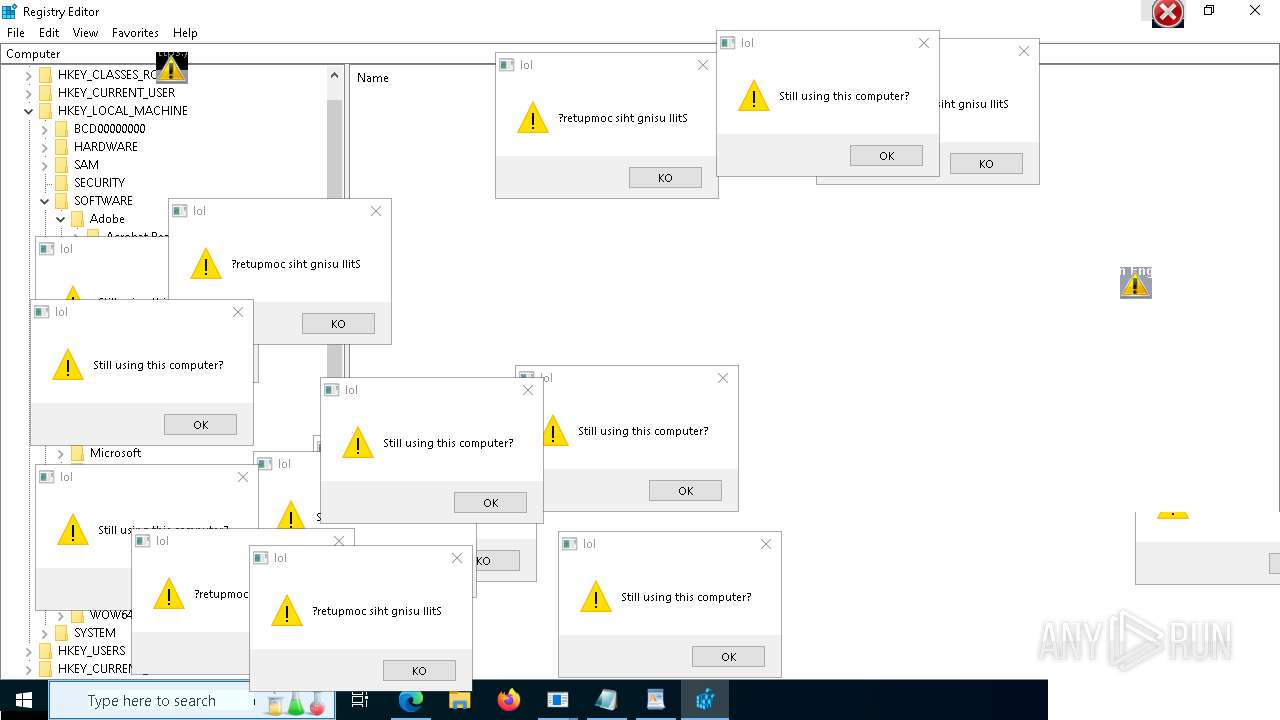Click the SECURITY folder icon
The image size is (1280, 720).
[61, 183]
